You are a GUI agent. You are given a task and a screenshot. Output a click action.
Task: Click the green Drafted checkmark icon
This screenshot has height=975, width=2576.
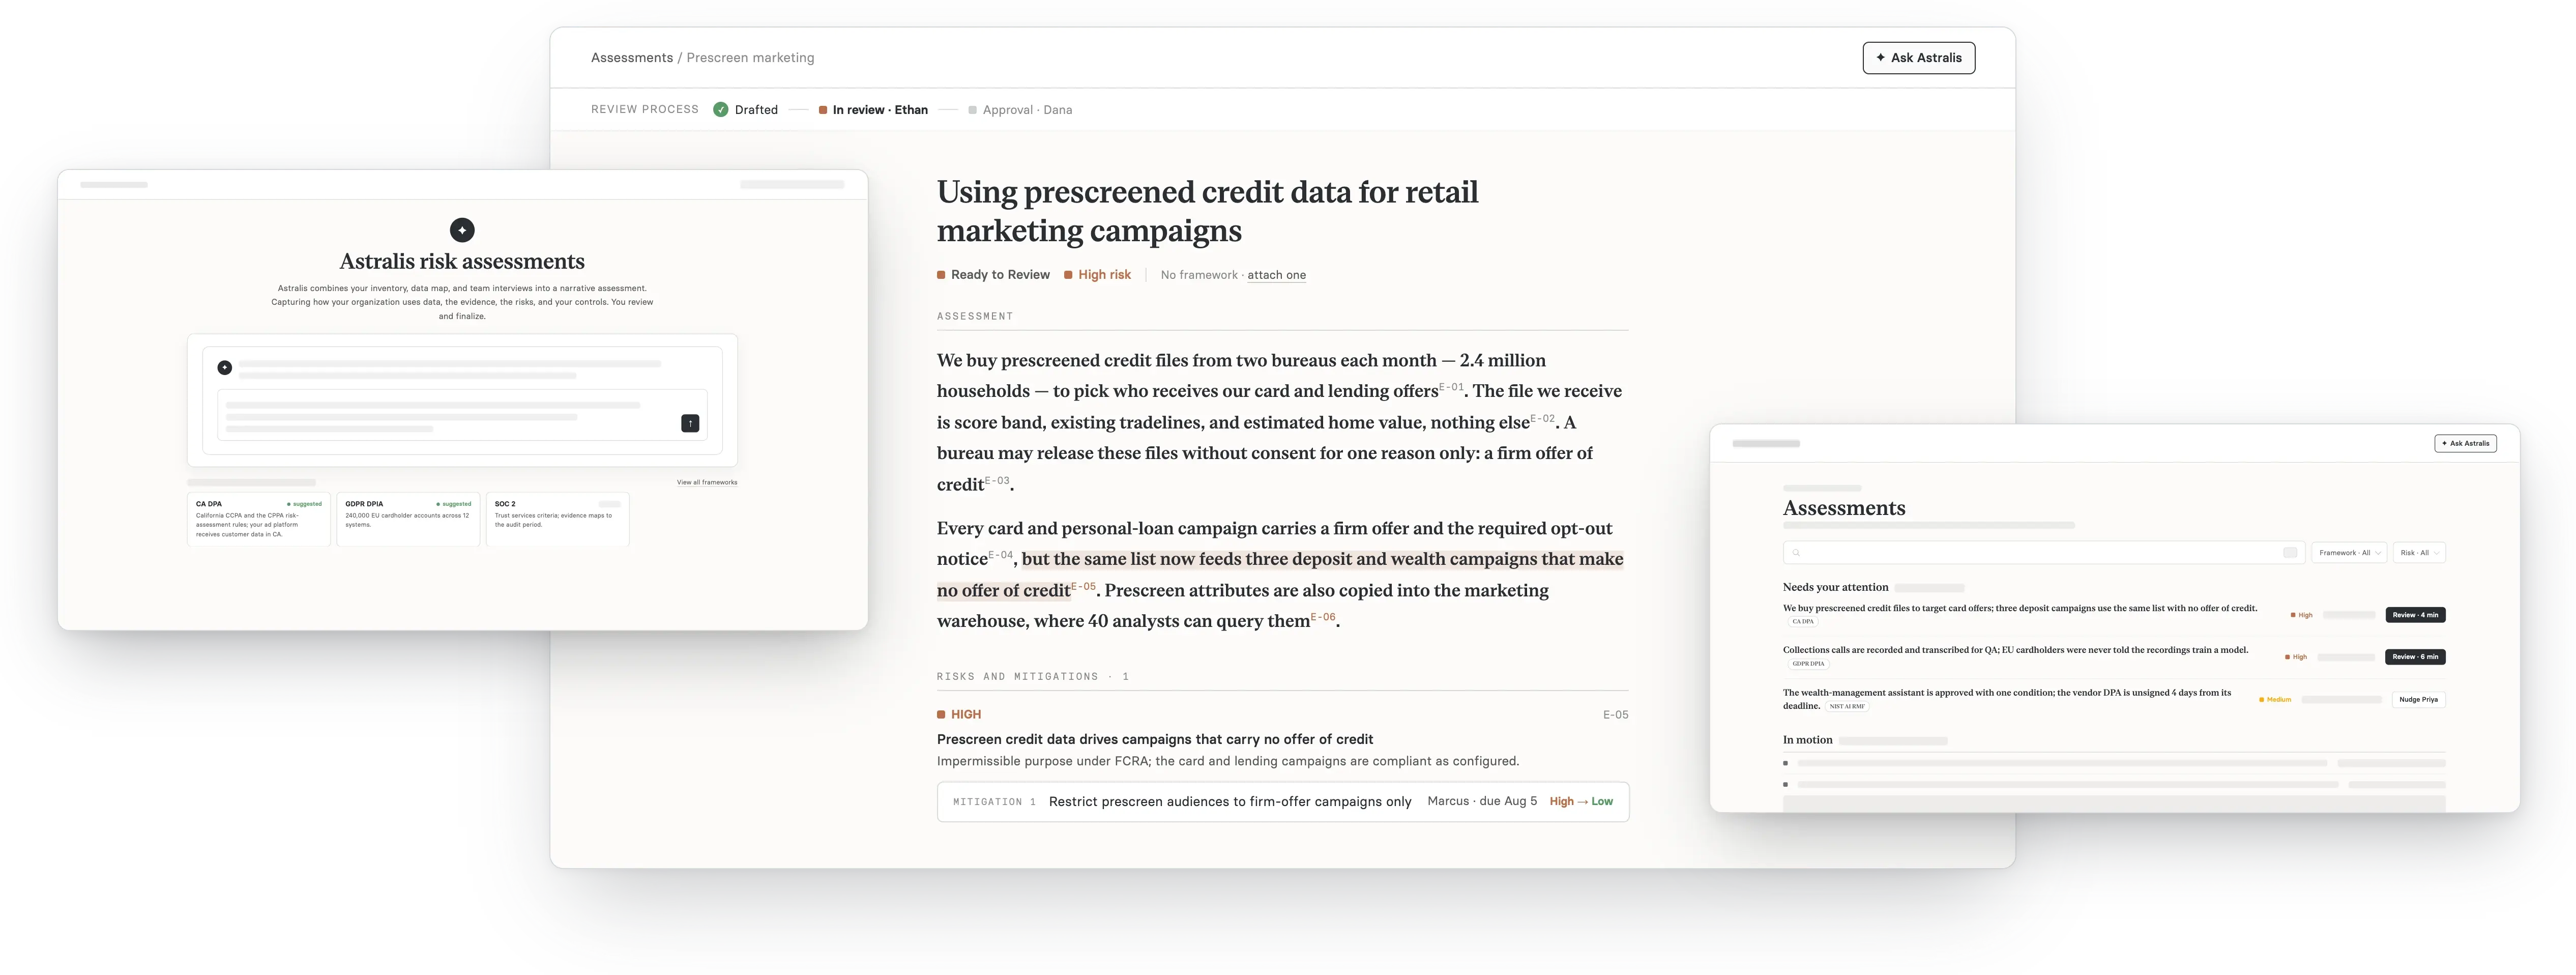coord(720,110)
